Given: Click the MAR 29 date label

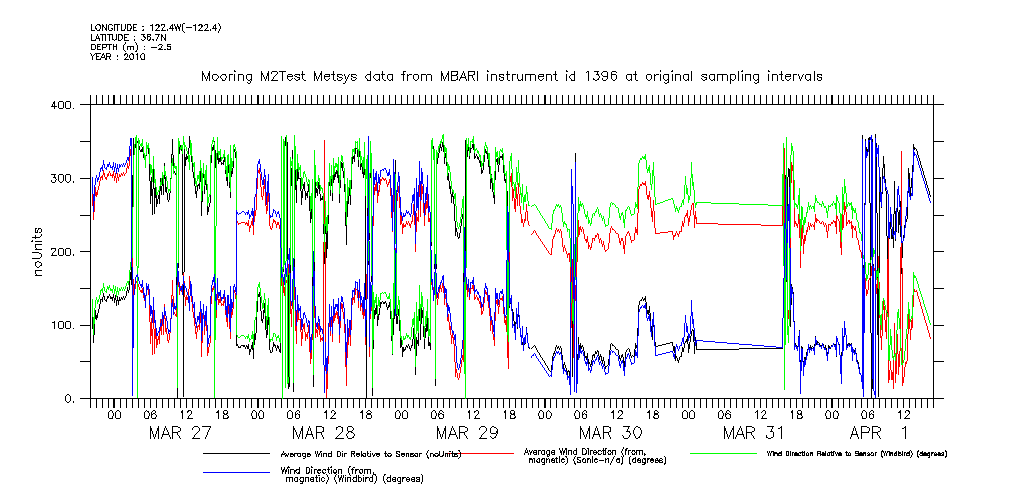Looking at the screenshot, I should click(x=466, y=432).
